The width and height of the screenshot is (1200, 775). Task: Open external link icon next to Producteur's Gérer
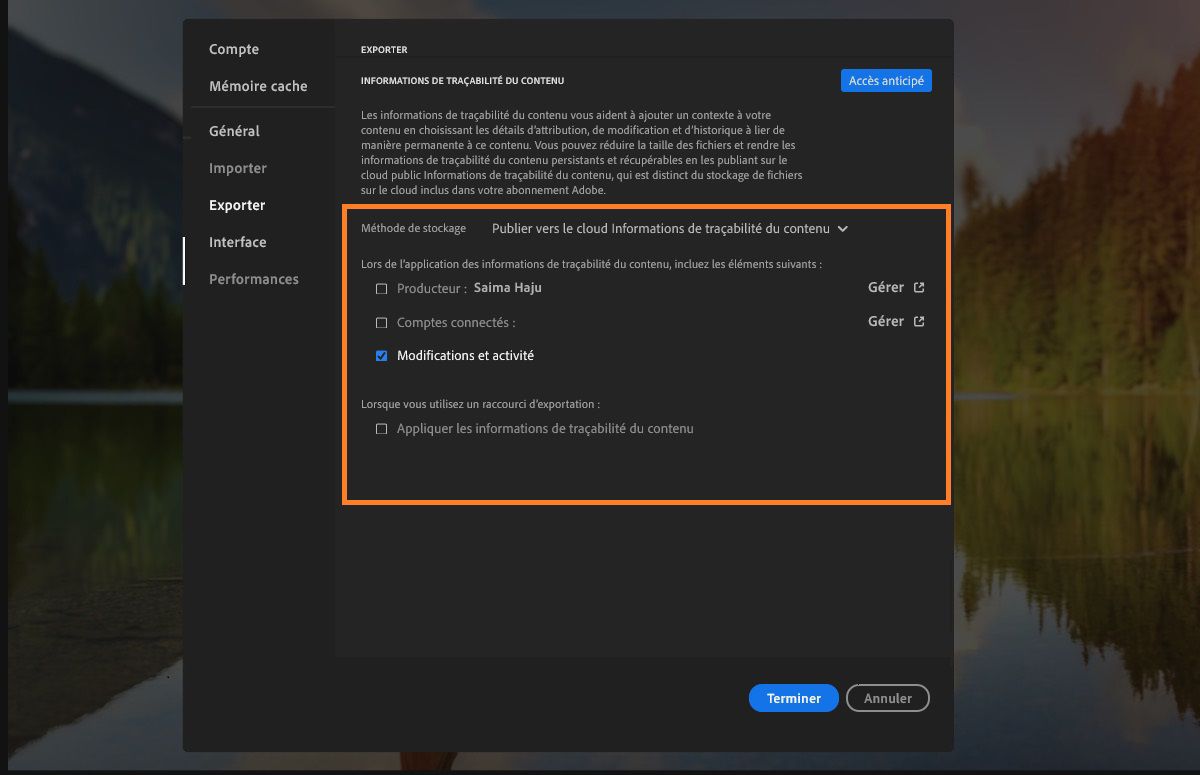click(x=921, y=287)
